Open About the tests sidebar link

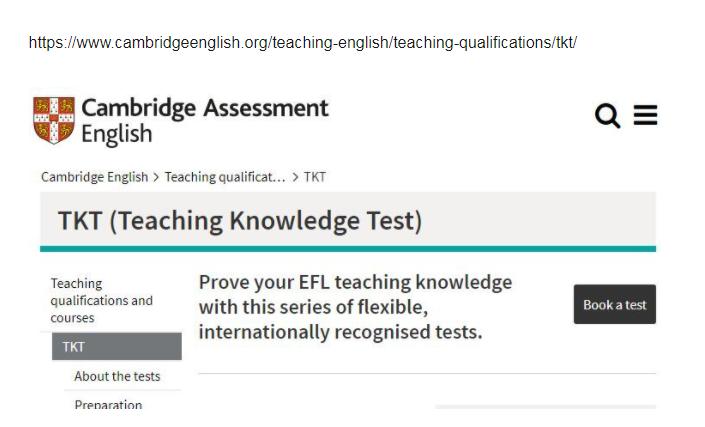point(117,376)
